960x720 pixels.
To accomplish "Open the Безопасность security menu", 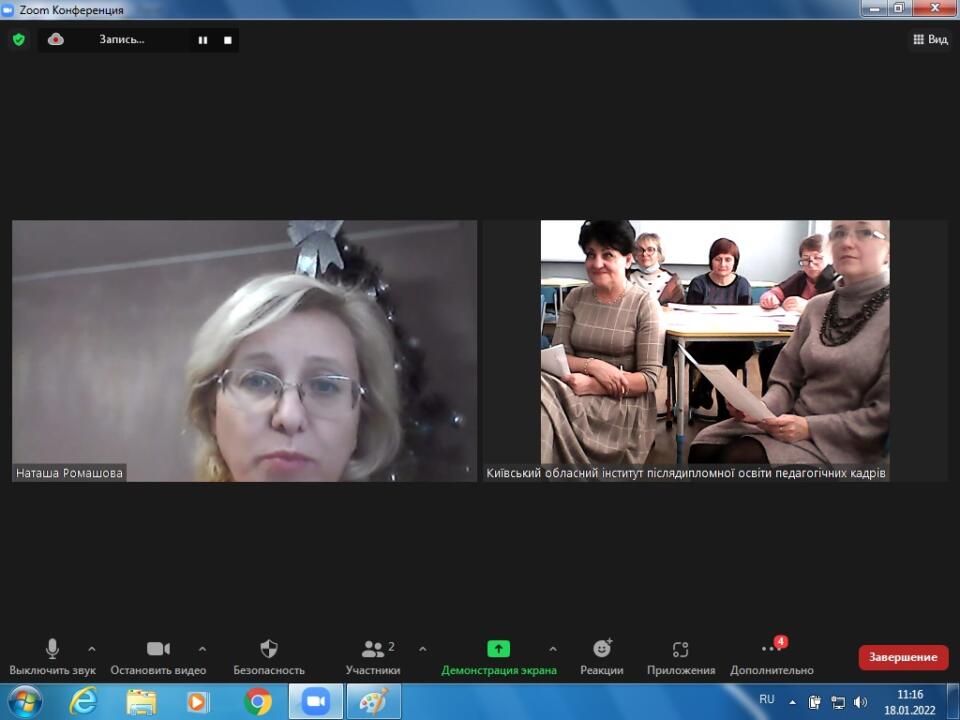I will (269, 657).
